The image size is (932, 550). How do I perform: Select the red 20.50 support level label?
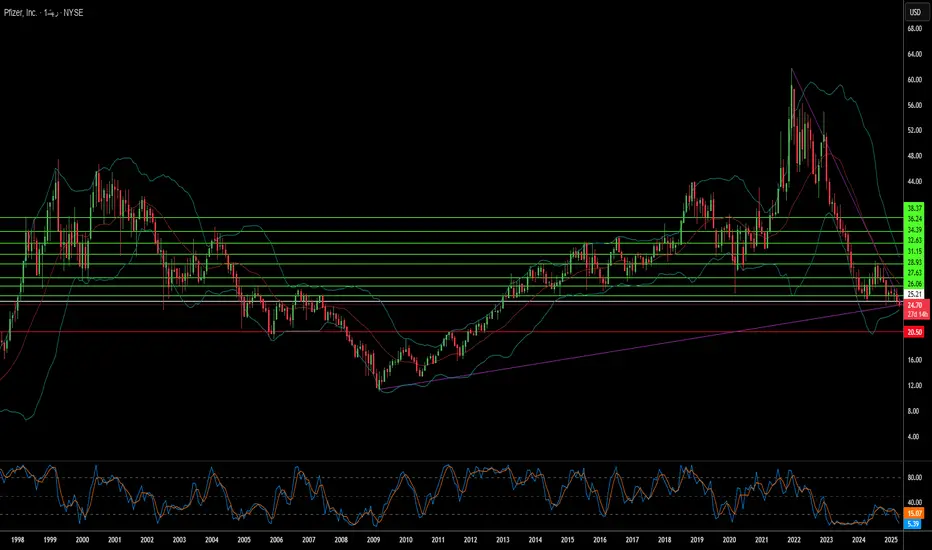913,331
